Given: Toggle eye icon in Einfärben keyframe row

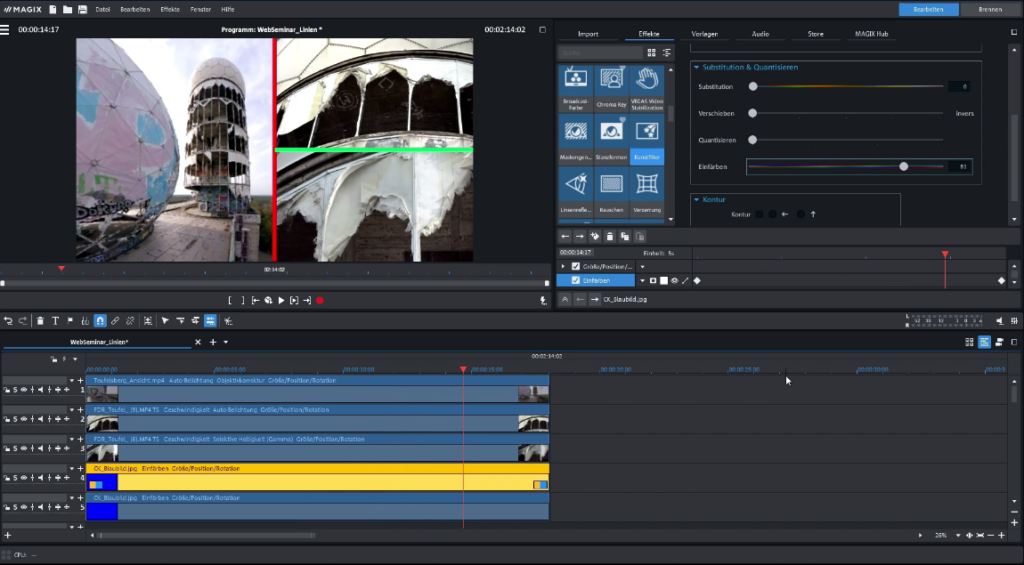Looking at the screenshot, I should point(675,280).
